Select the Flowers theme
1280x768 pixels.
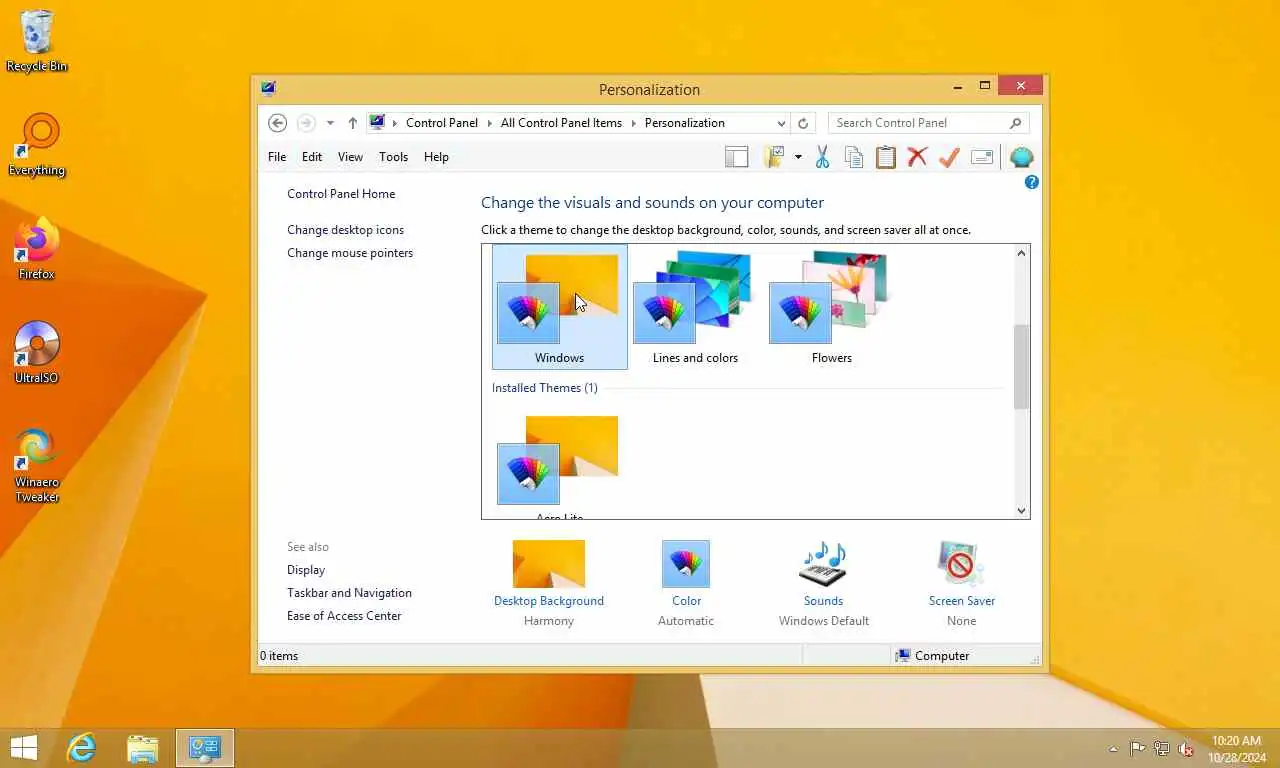(831, 307)
